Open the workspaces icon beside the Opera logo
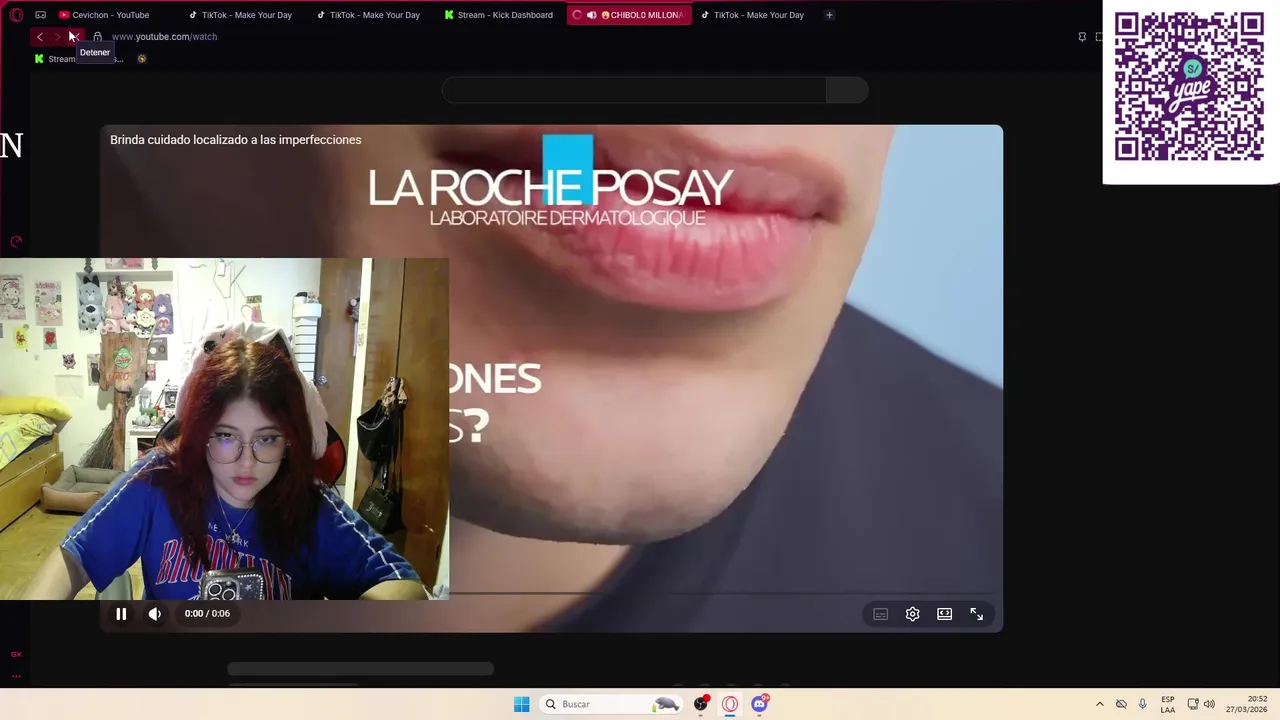 click(x=40, y=15)
